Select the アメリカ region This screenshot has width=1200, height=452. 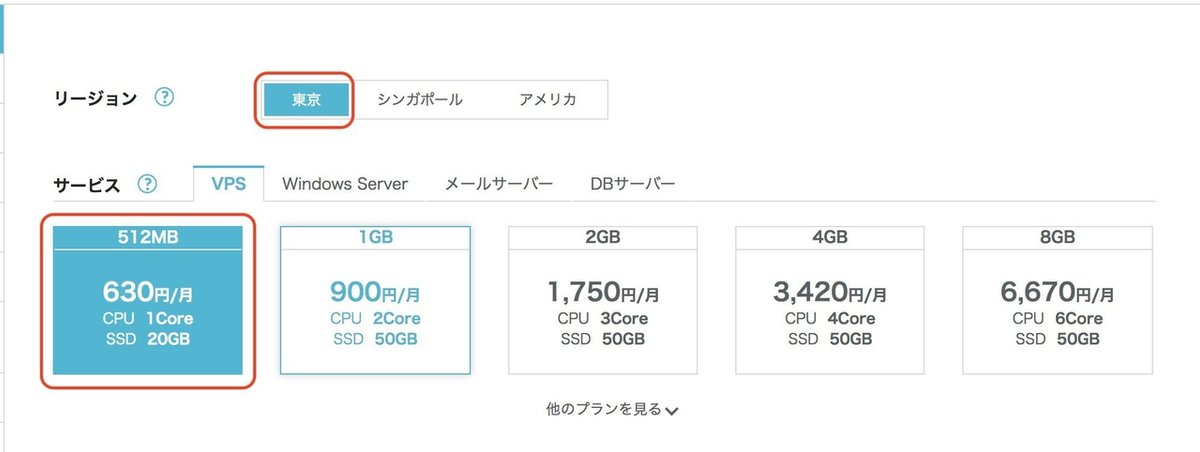point(547,100)
